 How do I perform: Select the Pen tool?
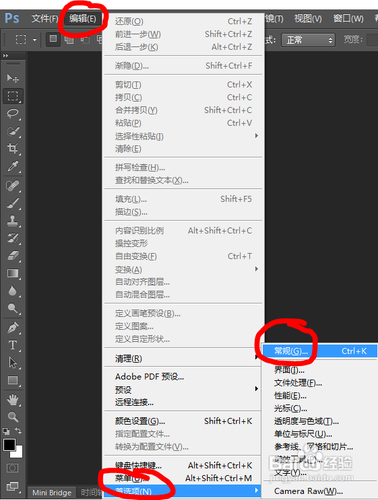pos(13,328)
